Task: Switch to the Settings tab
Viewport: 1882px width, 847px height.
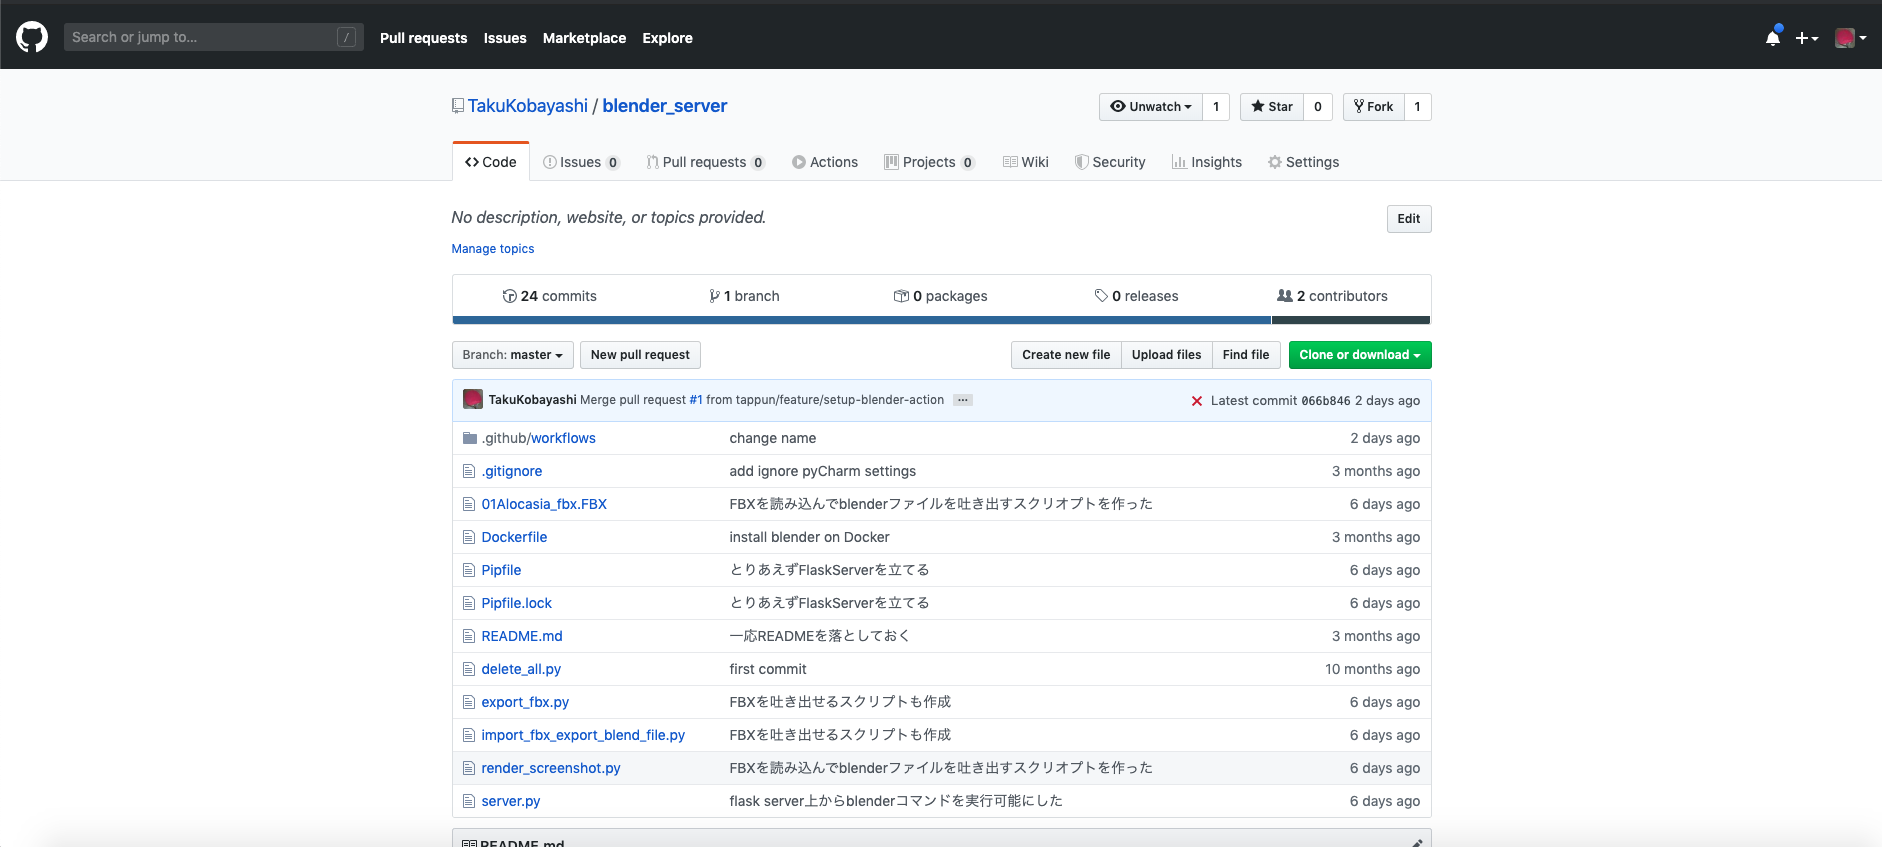Action: [1303, 162]
